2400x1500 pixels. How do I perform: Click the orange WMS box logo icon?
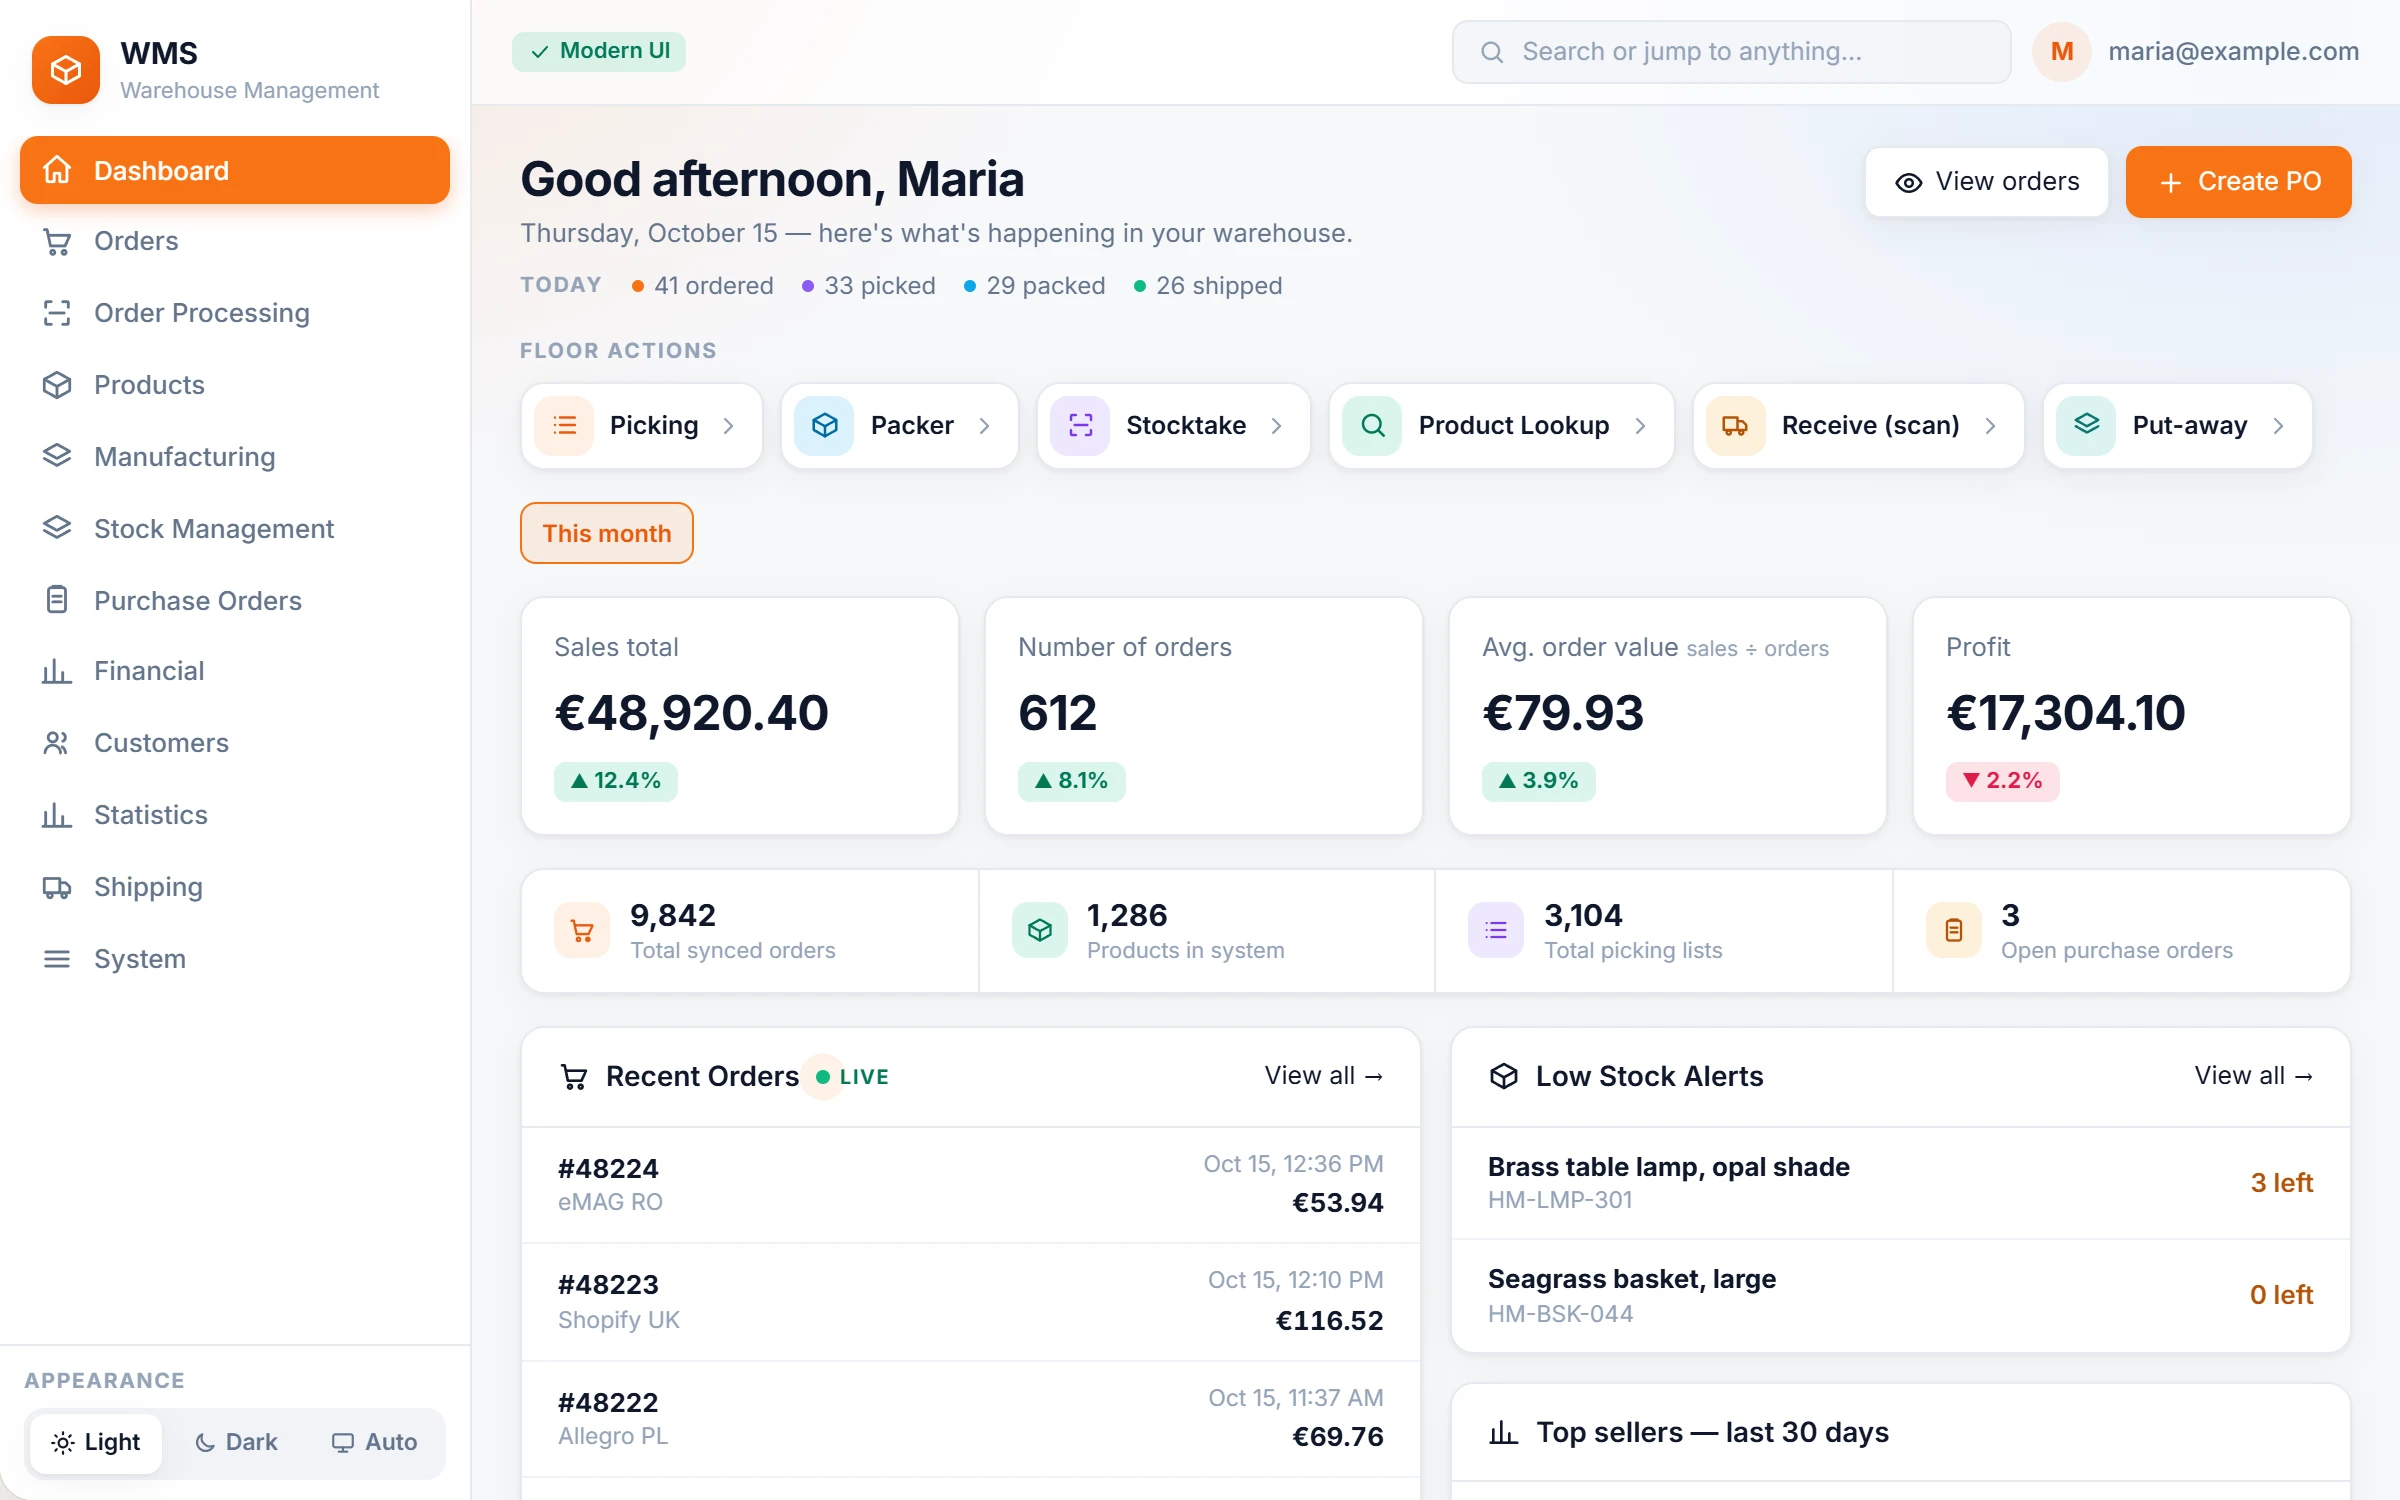66,70
